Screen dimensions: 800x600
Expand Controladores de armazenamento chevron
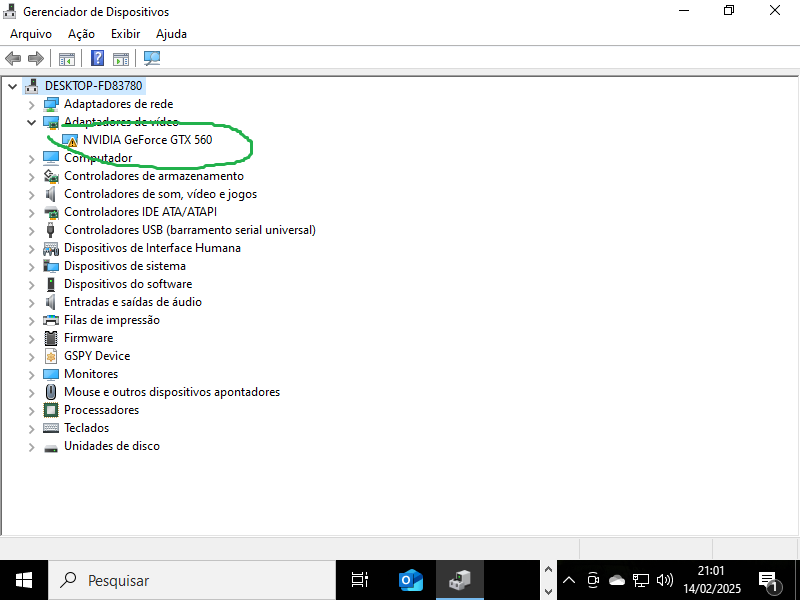[32, 177]
